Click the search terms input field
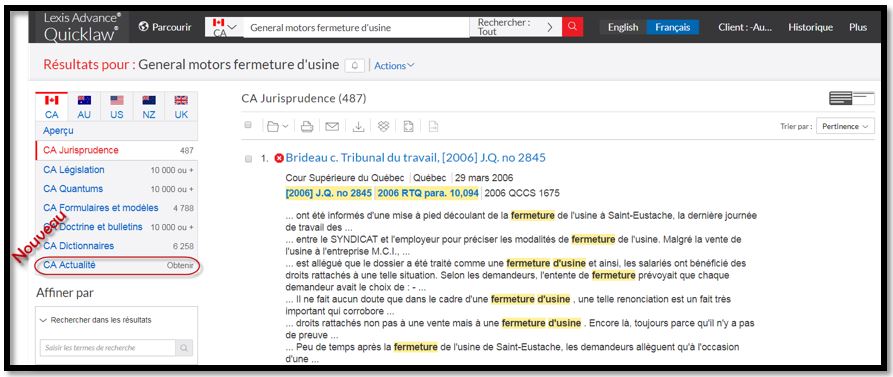Viewport: 893px width, 377px height. (x=108, y=347)
